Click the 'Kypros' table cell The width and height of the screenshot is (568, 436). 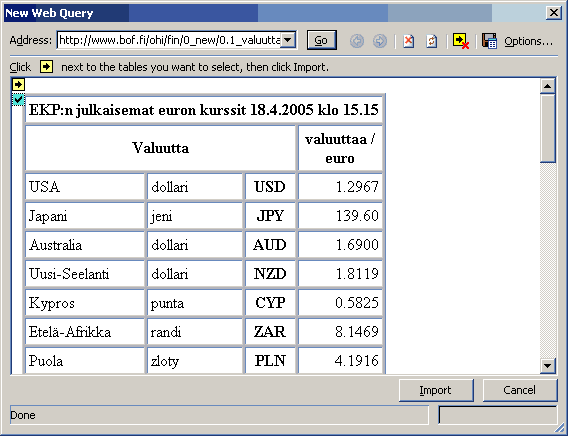click(85, 303)
